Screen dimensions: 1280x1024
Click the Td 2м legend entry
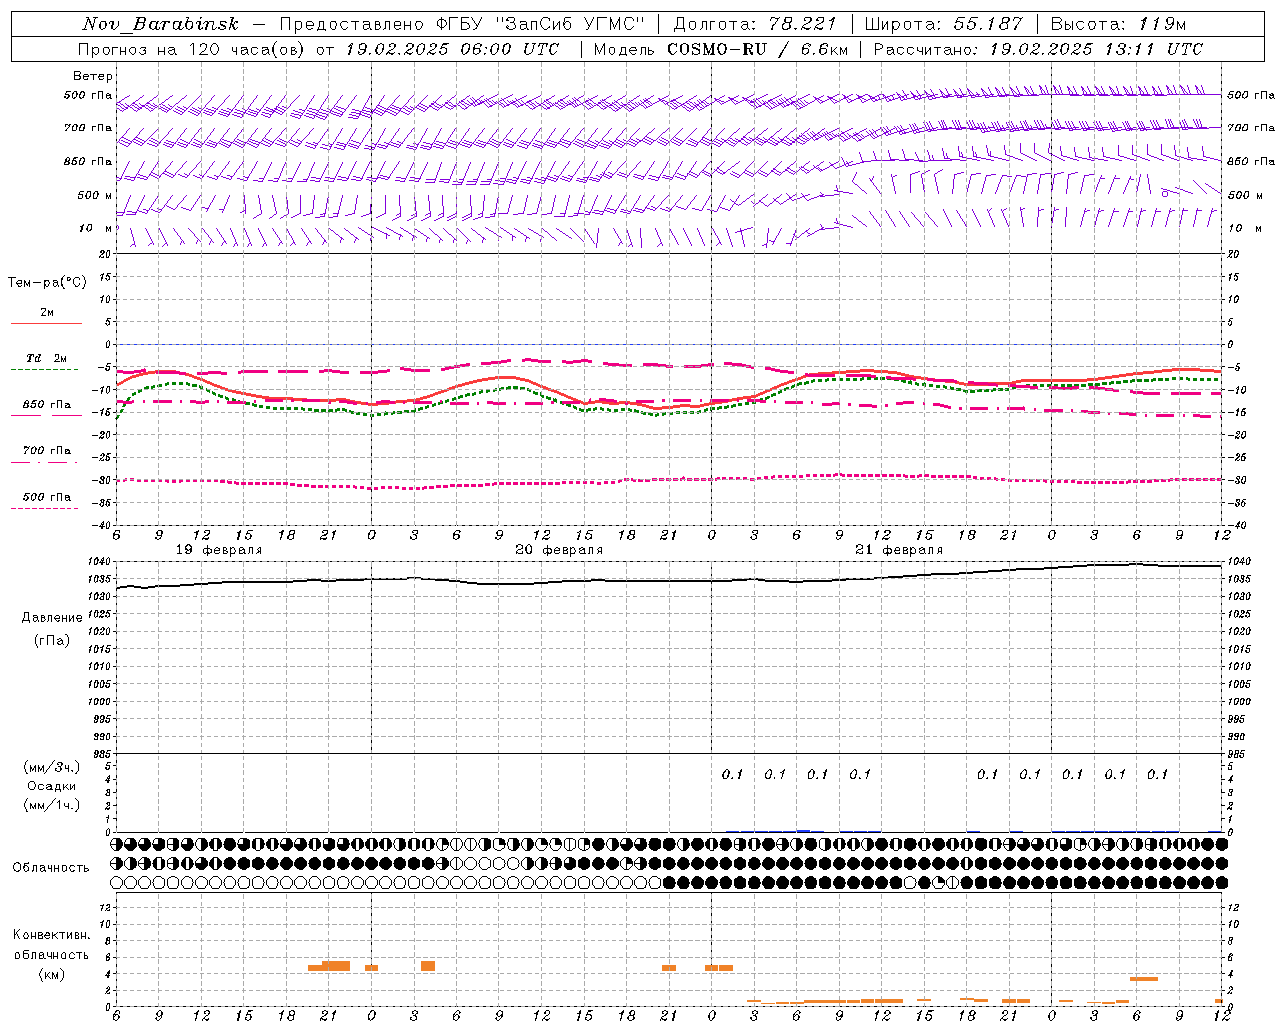(47, 358)
